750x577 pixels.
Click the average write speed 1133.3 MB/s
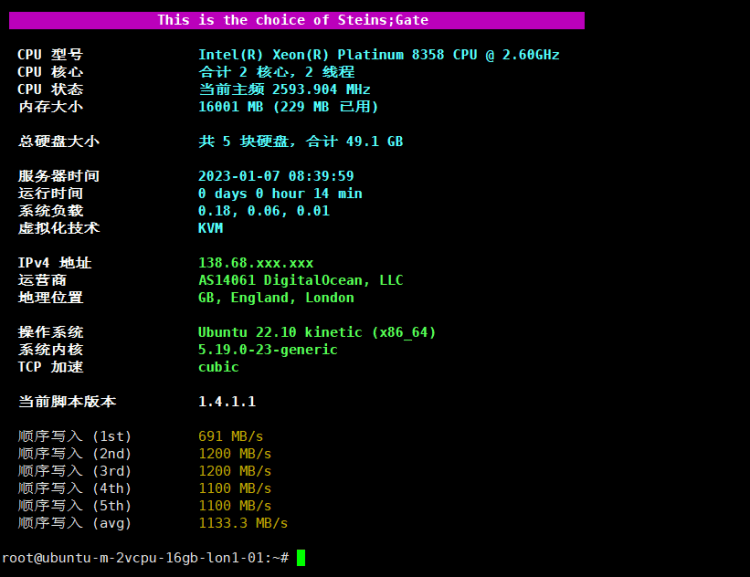click(x=243, y=523)
